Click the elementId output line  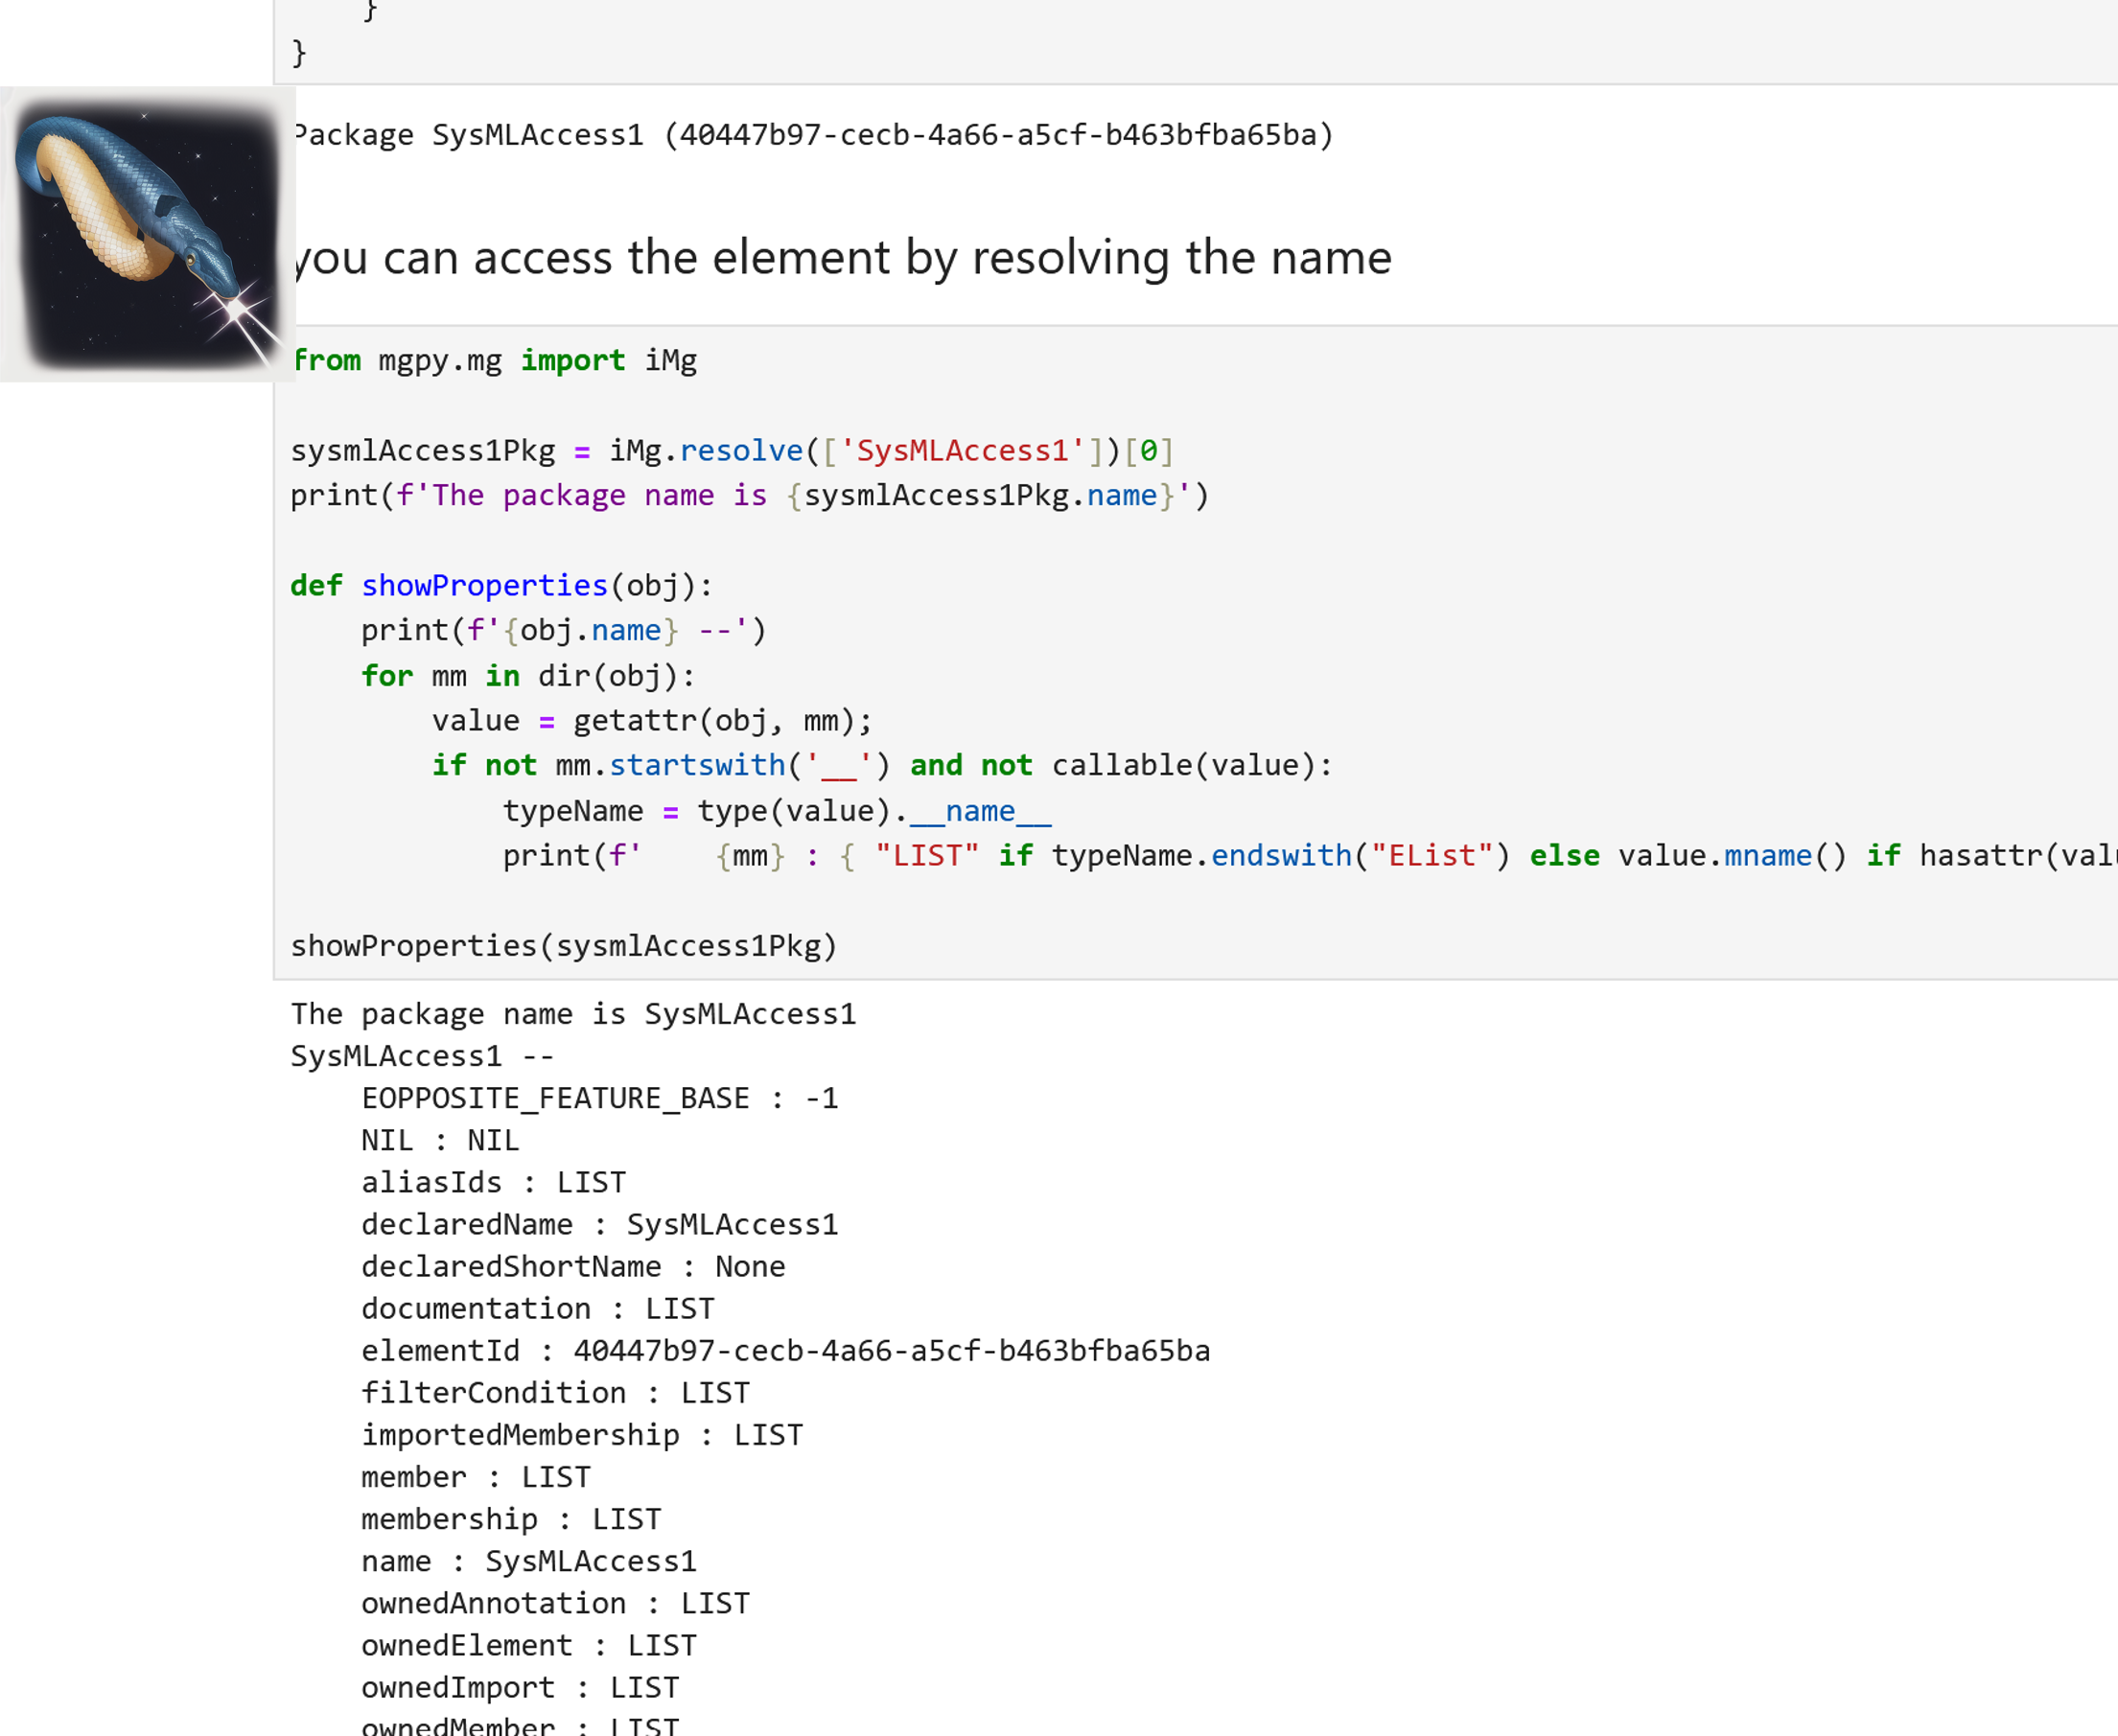pos(785,1351)
